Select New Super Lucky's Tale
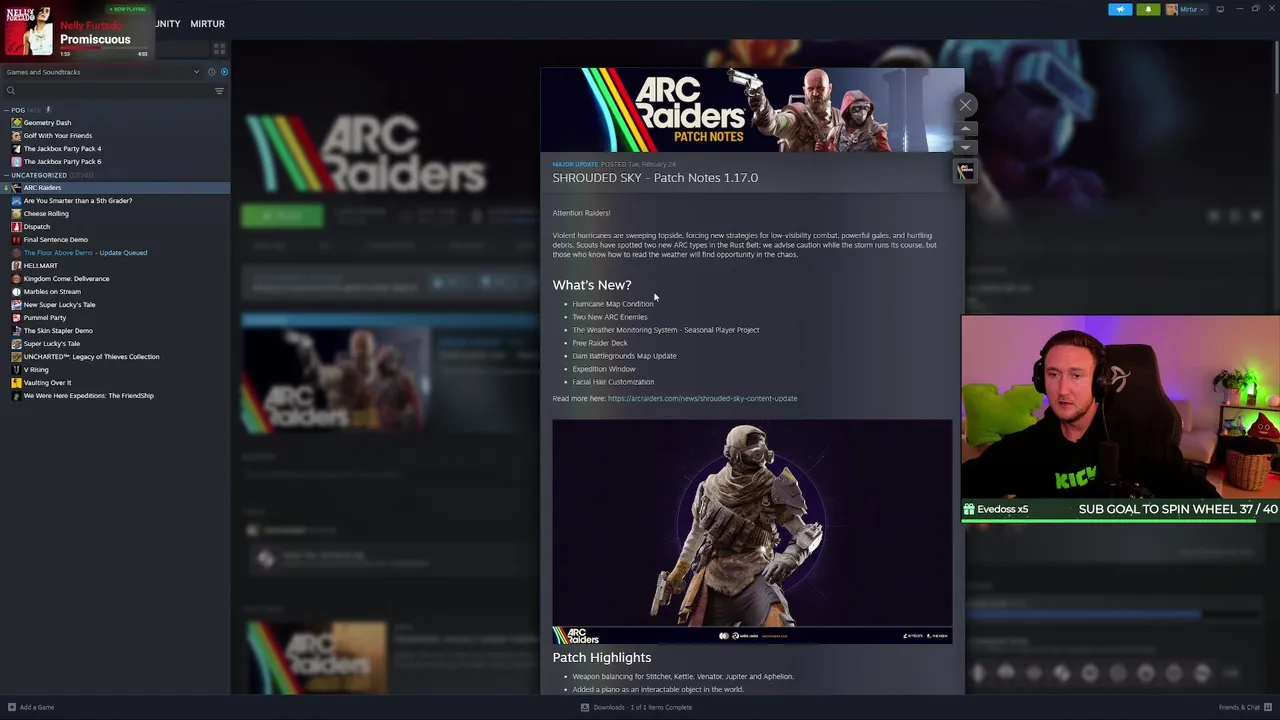1280x720 pixels. pyautogui.click(x=60, y=305)
